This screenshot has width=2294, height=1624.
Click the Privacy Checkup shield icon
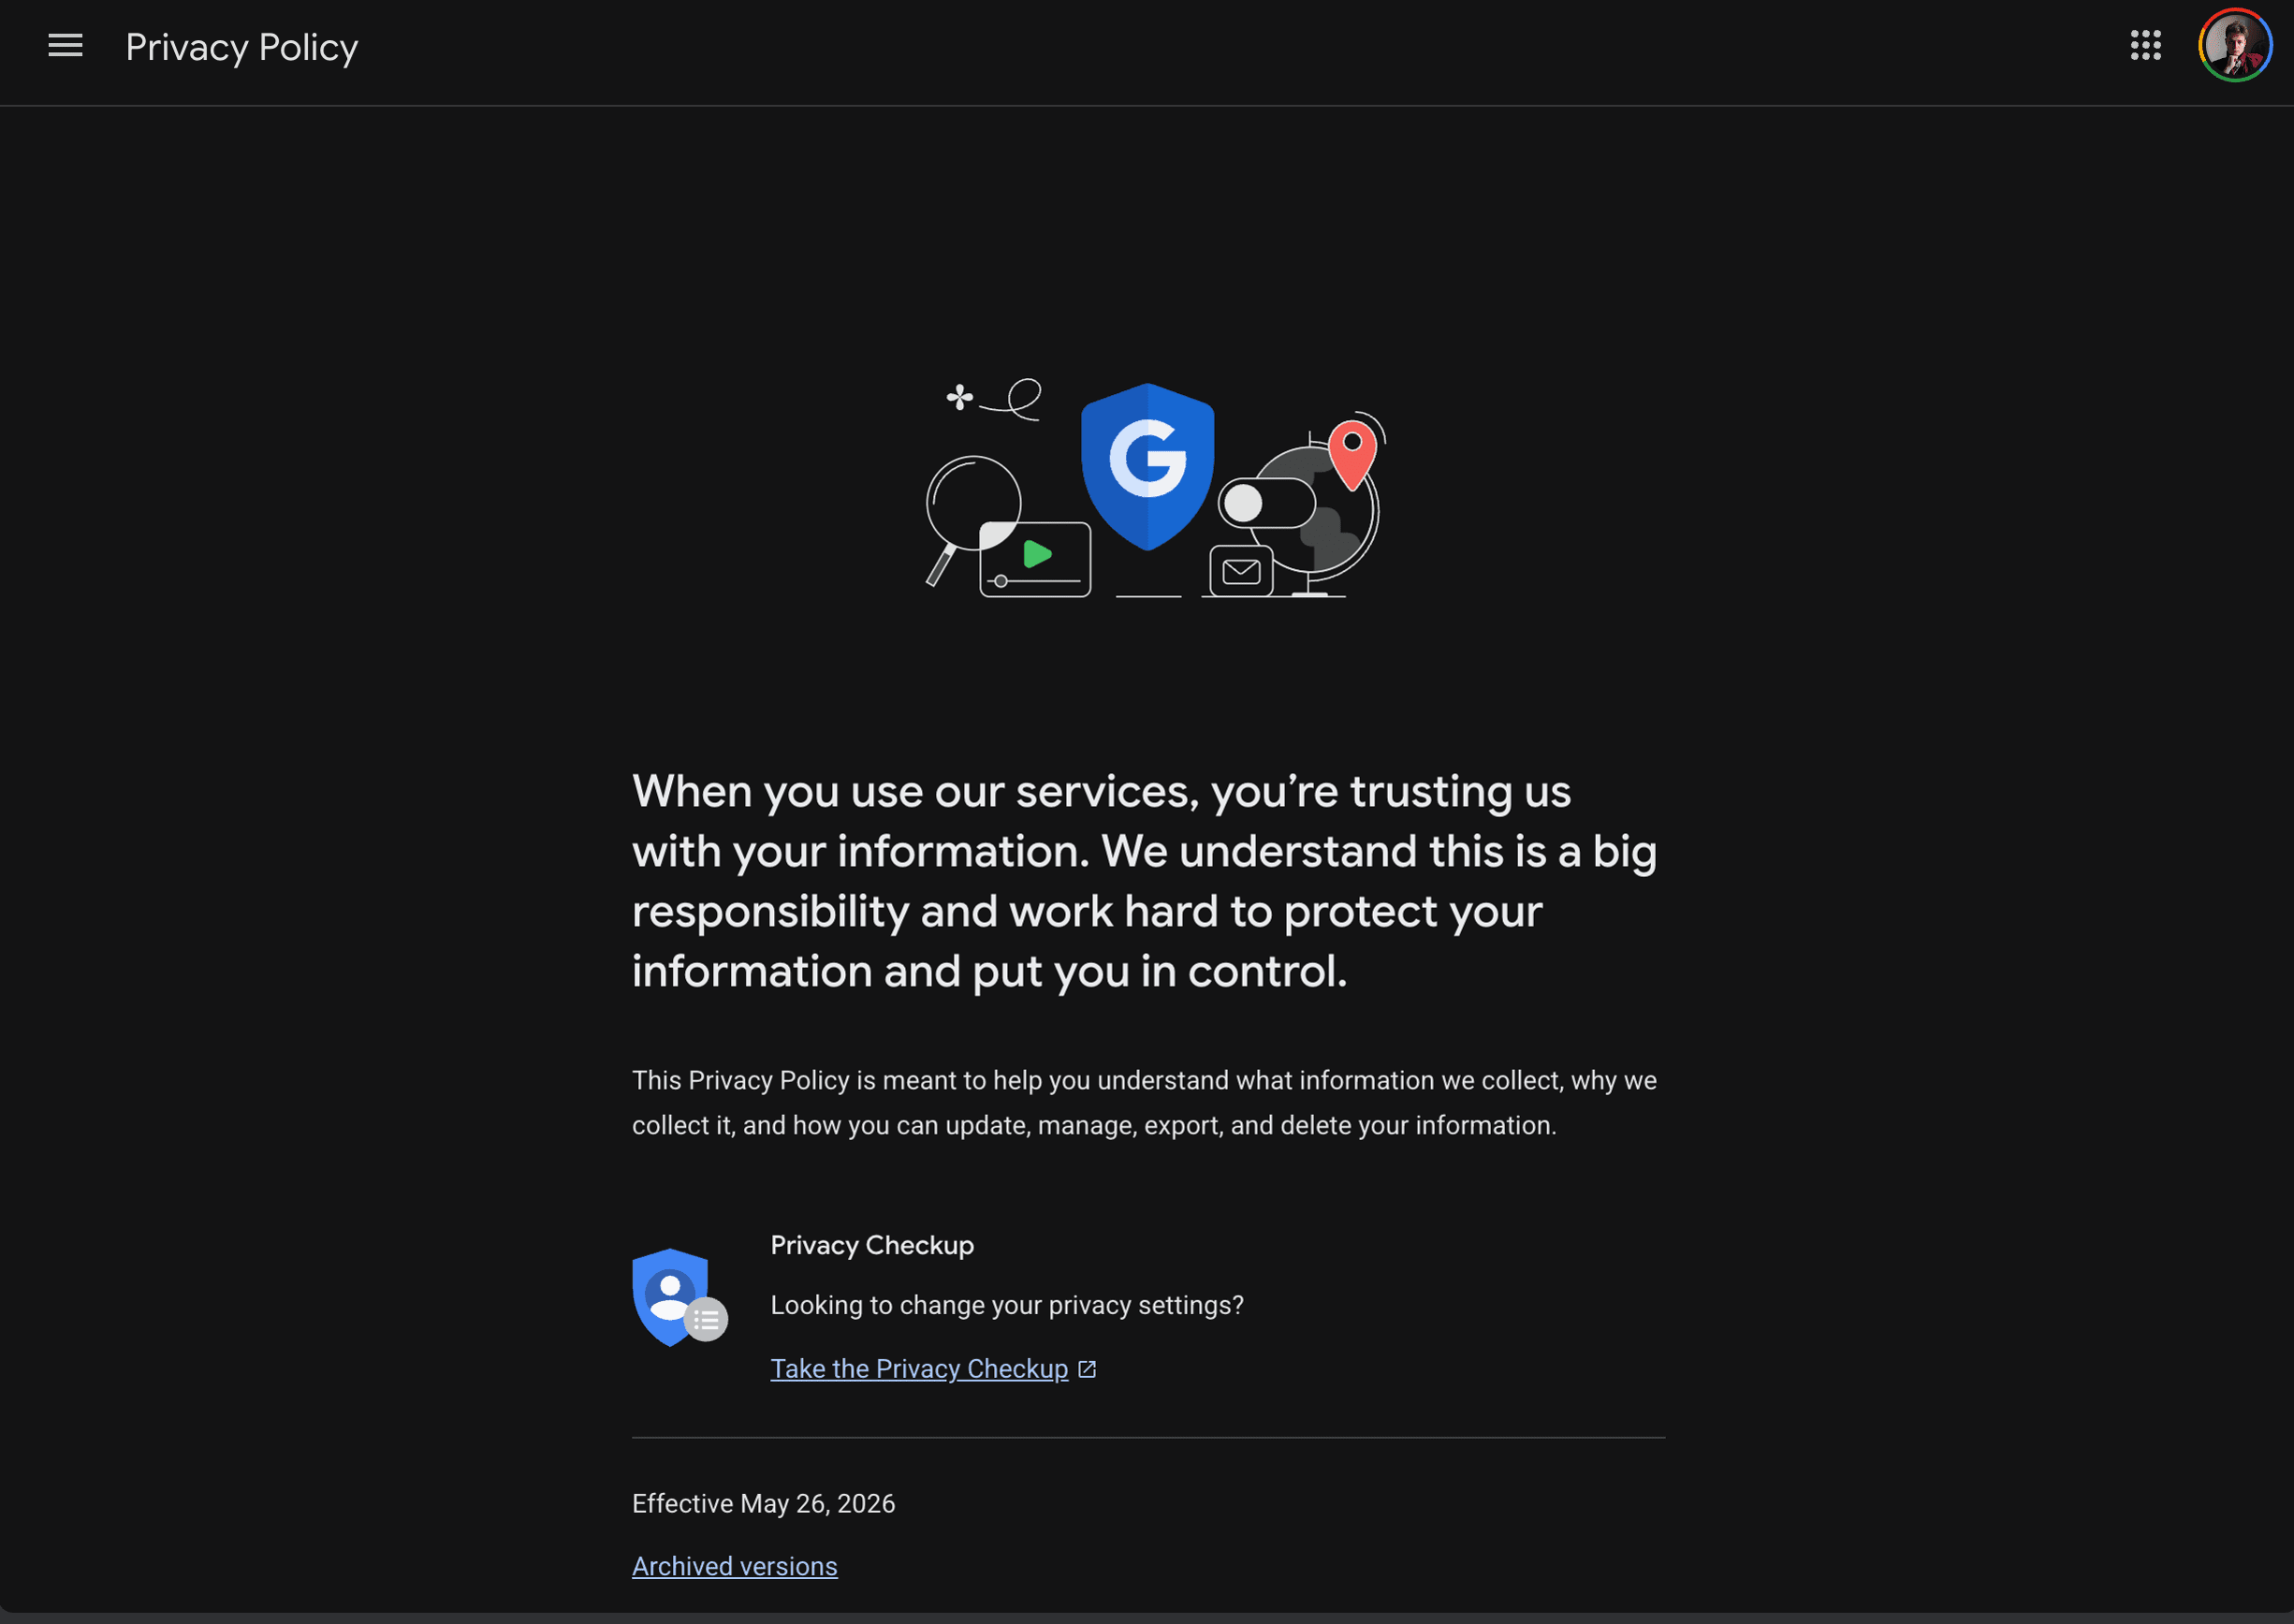pyautogui.click(x=679, y=1297)
